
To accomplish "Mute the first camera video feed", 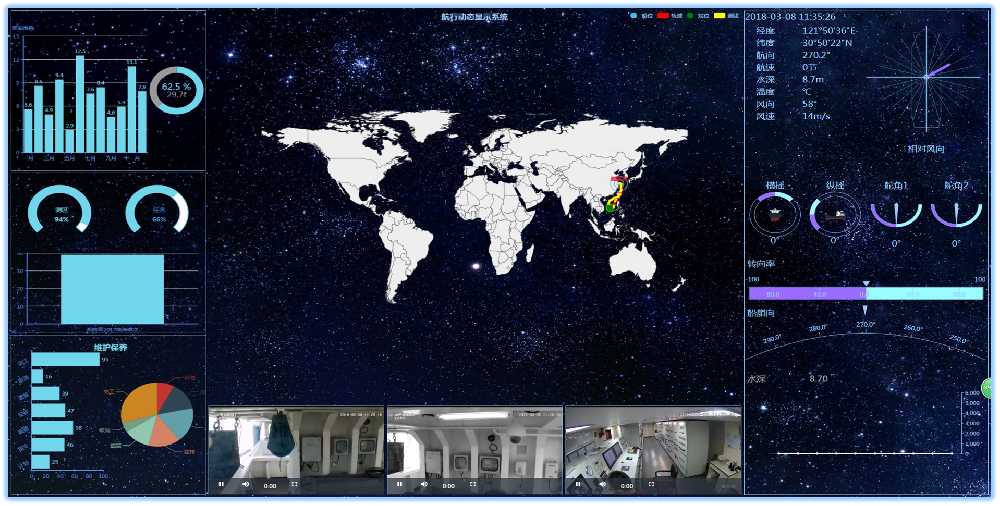I will click(x=246, y=484).
